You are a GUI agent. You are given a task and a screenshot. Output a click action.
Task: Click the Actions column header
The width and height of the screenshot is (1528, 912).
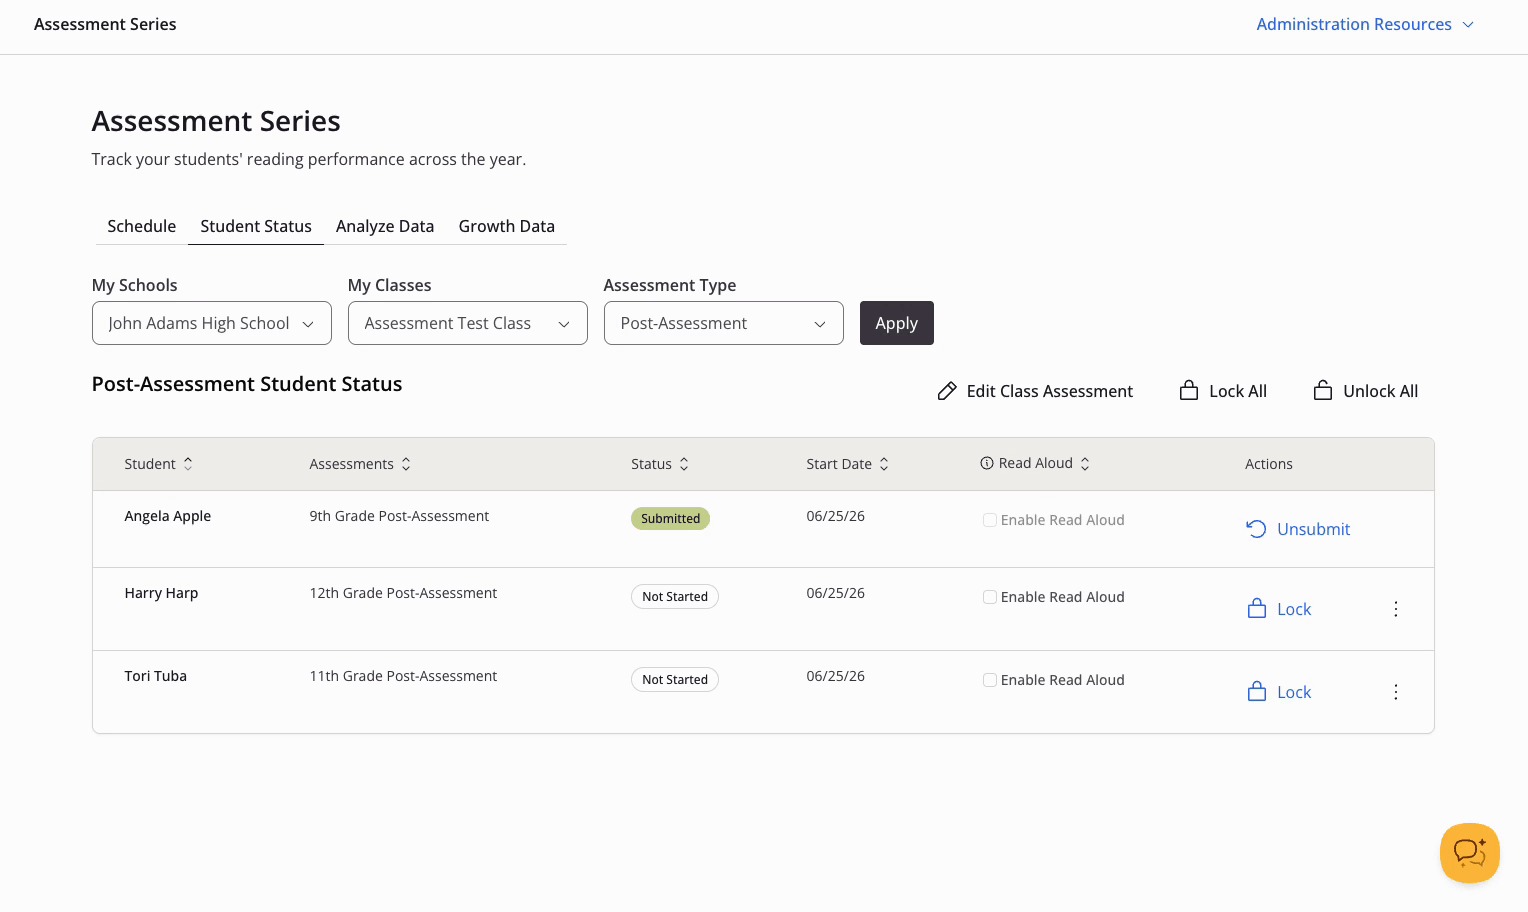coord(1269,464)
